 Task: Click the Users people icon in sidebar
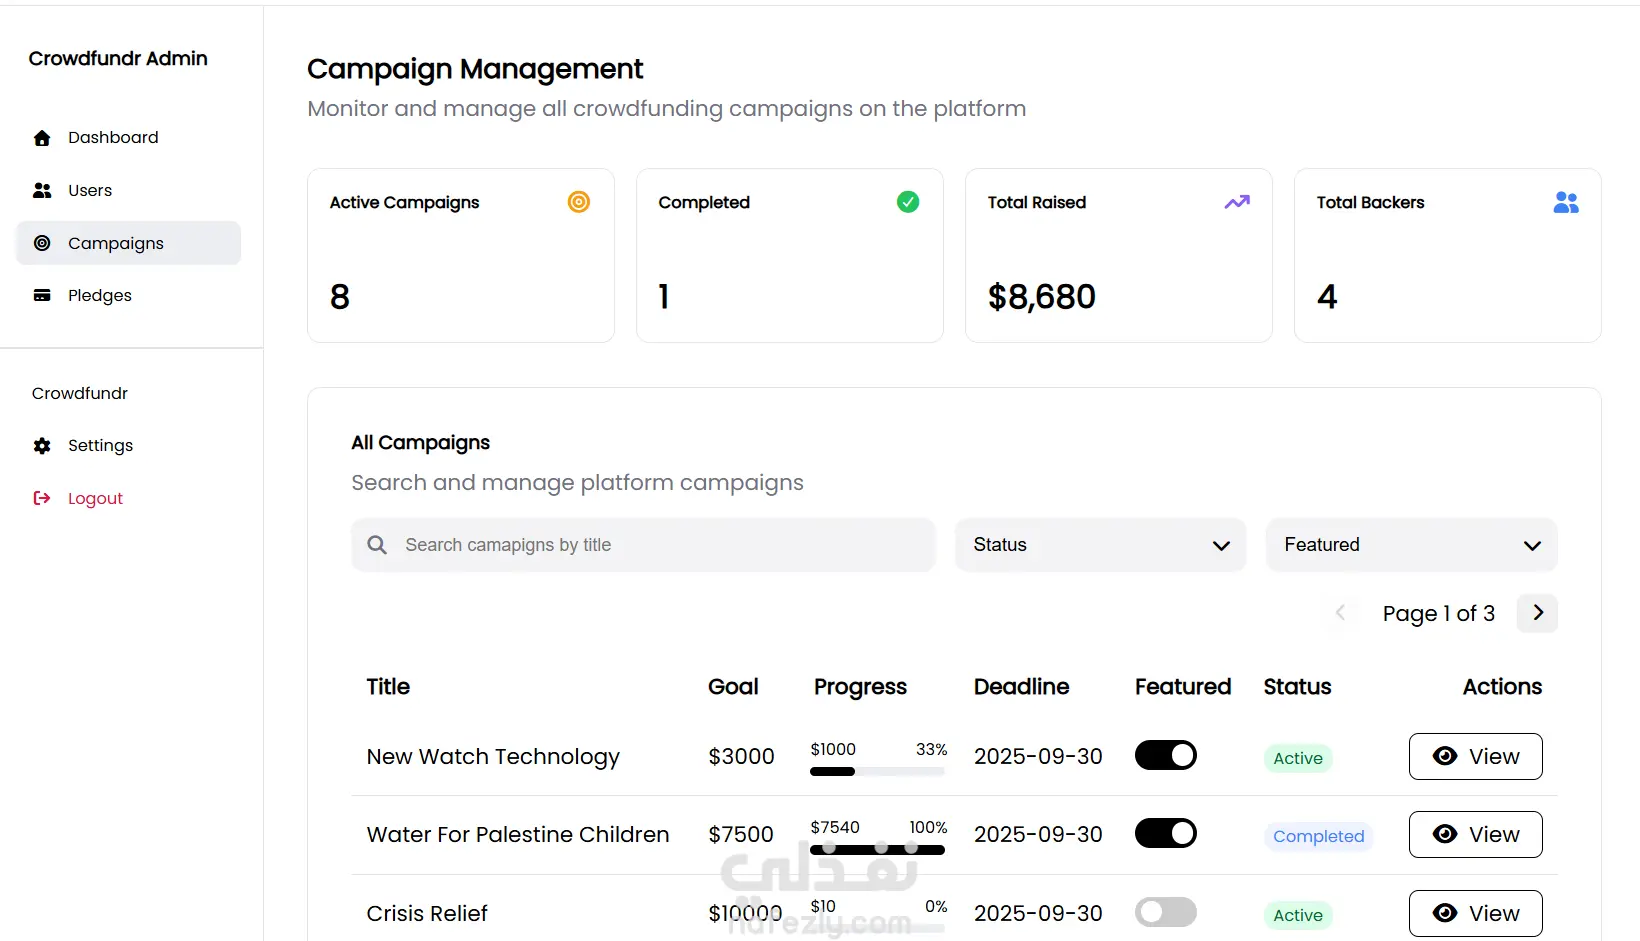(x=42, y=190)
